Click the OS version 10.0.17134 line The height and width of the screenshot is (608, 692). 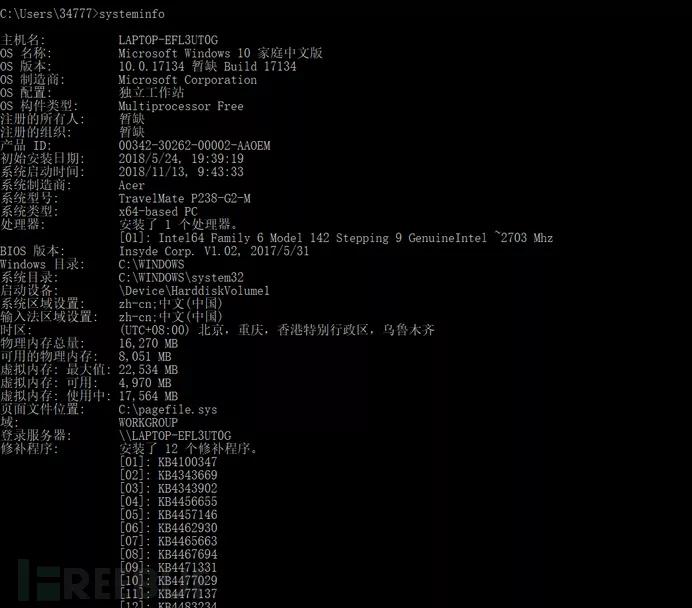[x=207, y=67]
